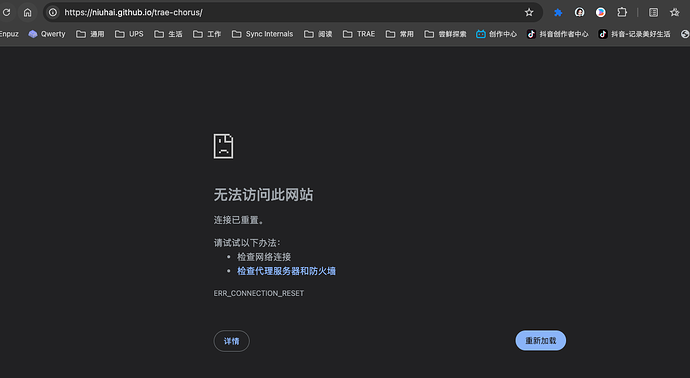Image resolution: width=690 pixels, height=378 pixels.
Task: Open the 抖音创作者中心 bookmark
Action: (558, 34)
